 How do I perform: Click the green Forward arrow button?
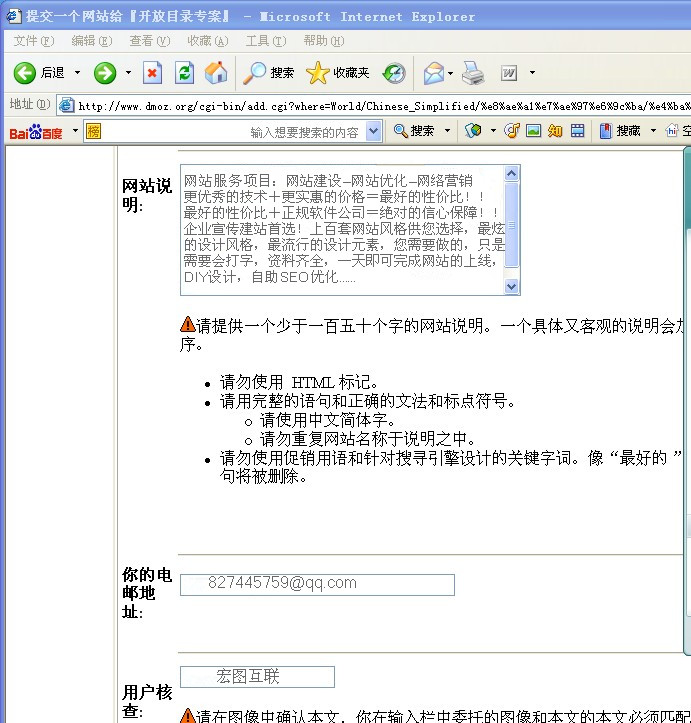pos(105,73)
